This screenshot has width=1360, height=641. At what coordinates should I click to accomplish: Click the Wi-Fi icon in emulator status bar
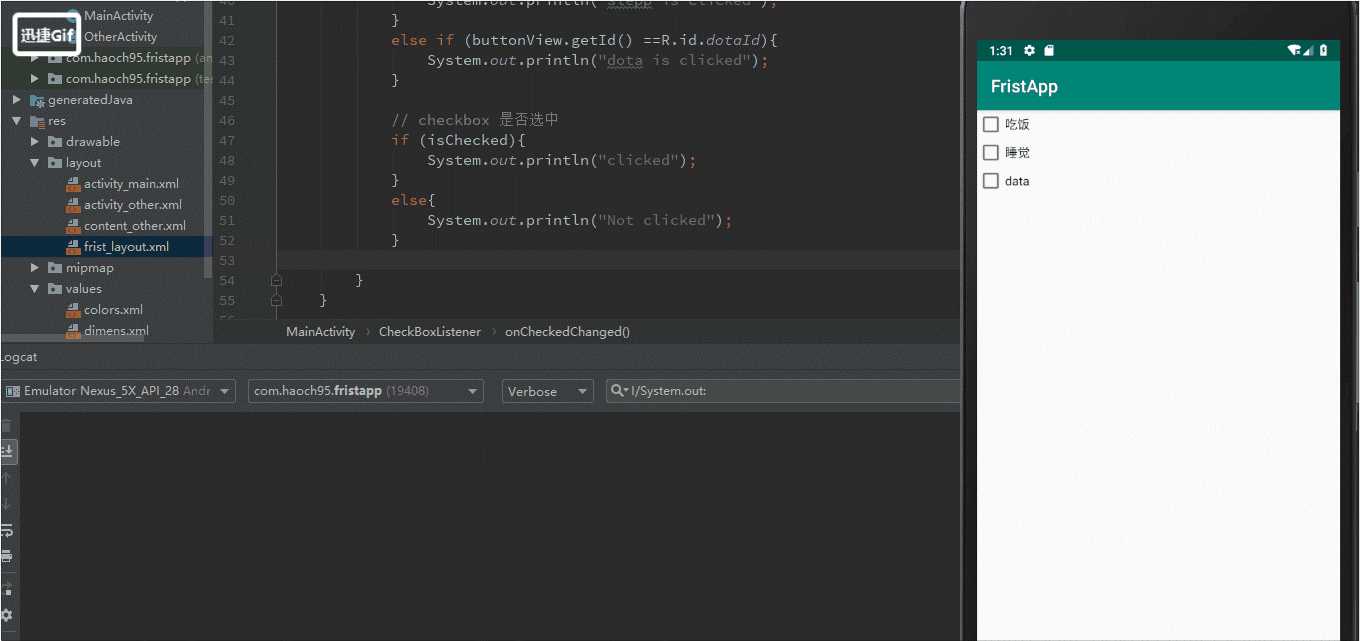(x=1294, y=51)
